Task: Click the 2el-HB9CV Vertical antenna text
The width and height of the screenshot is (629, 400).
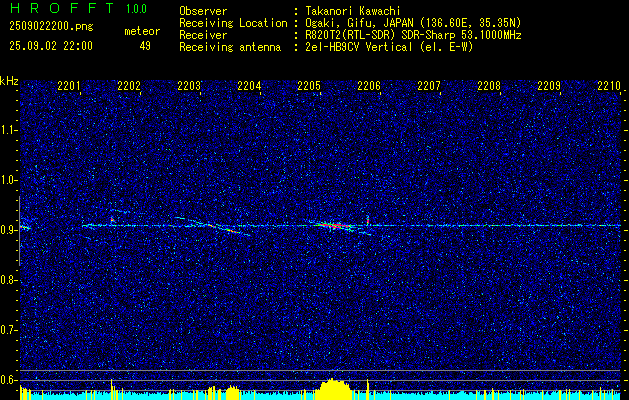Action: [389, 47]
